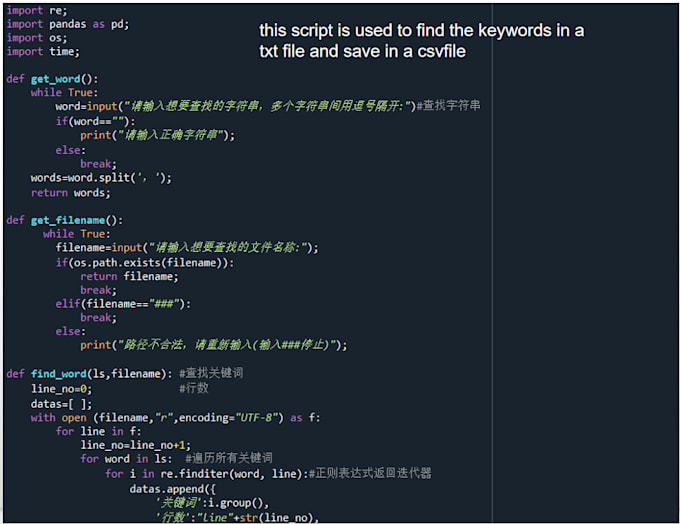Viewport: 680px width, 524px height.
Task: Click the 'txt file and save in a csvfile' text
Action: coord(363,52)
